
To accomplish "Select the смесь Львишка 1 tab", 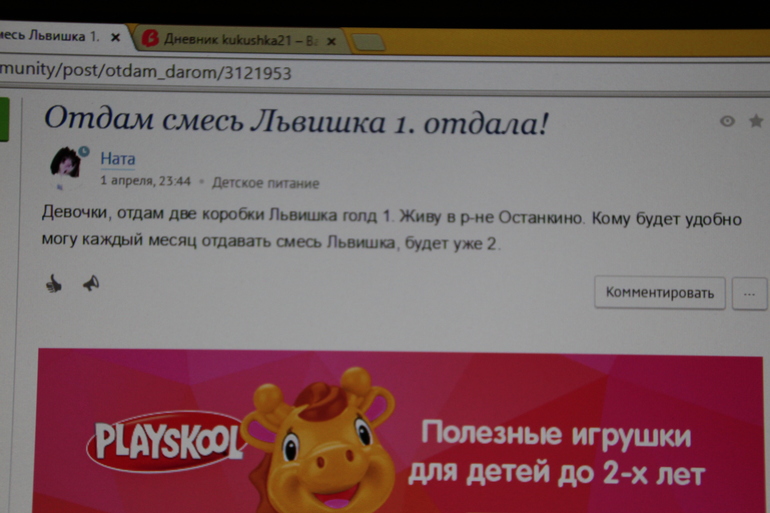I will (50, 37).
